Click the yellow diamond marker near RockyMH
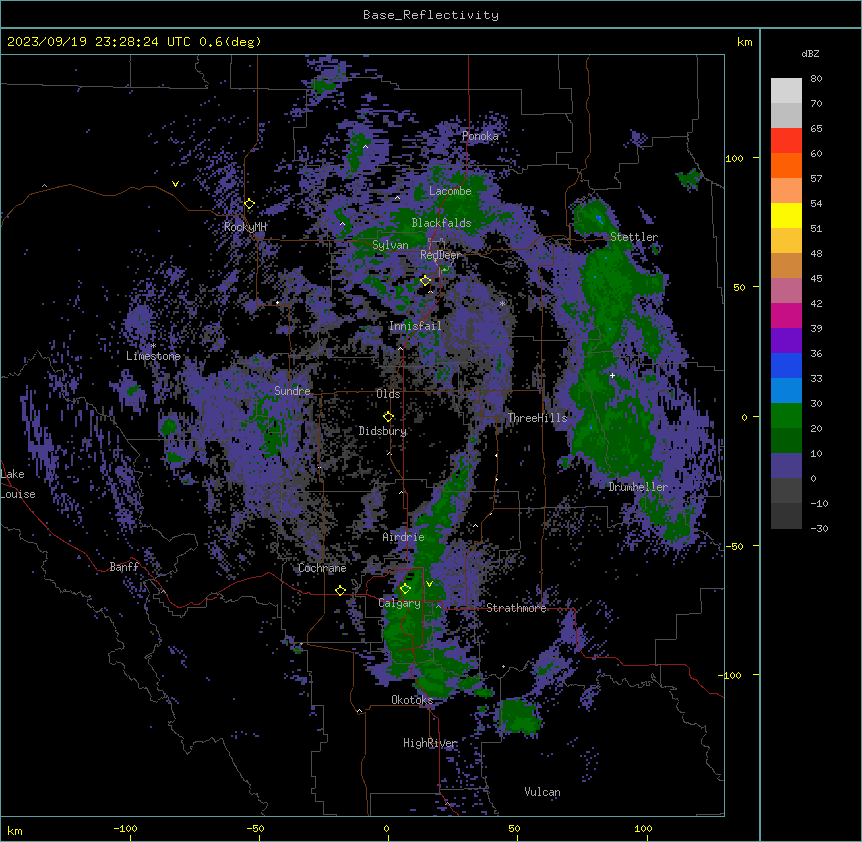 [249, 204]
